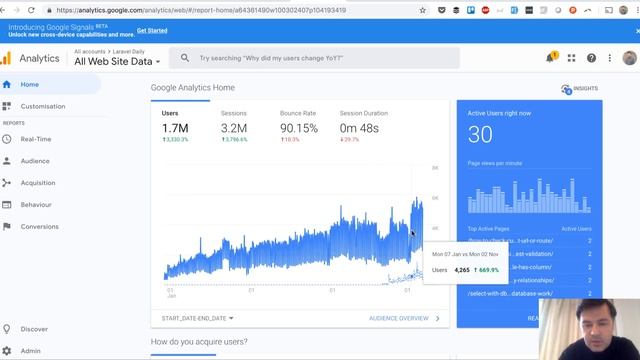This screenshot has height=360, width=640.
Task: Click the Pocket extension icon
Action: (442, 10)
